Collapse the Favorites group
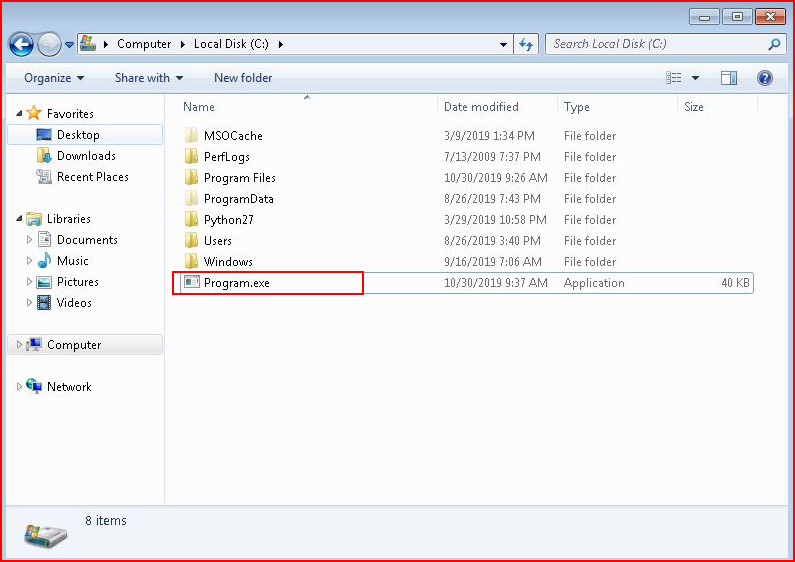 coord(19,114)
